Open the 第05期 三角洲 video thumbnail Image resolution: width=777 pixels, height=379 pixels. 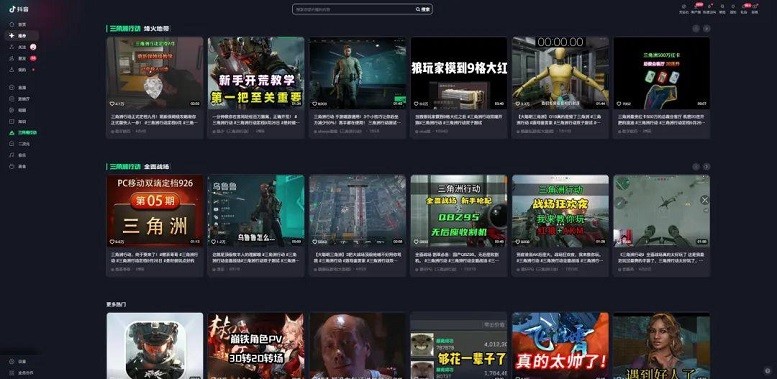[x=155, y=211]
